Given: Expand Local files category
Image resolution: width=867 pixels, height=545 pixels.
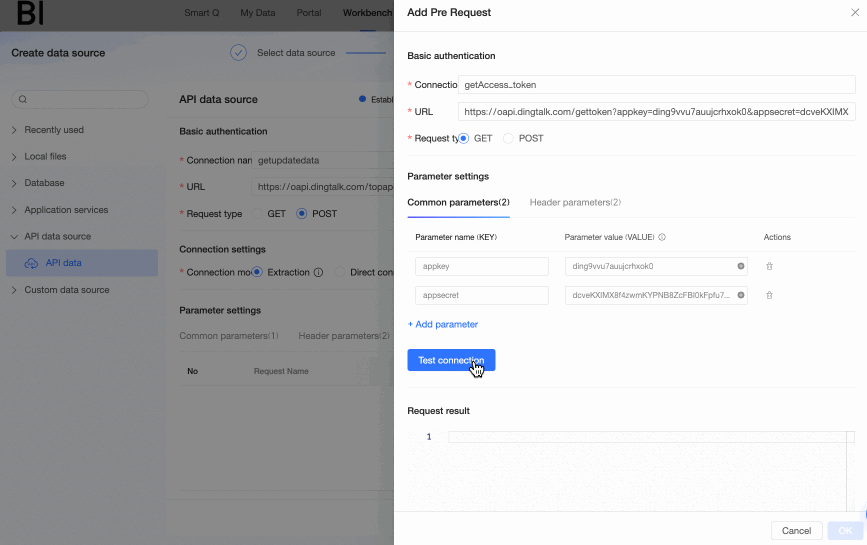Looking at the screenshot, I should point(14,157).
